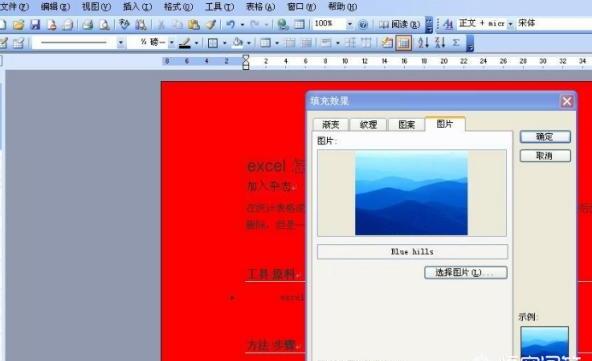This screenshot has height=361, width=592.
Task: Click the Blue hills picture preview
Action: point(411,193)
